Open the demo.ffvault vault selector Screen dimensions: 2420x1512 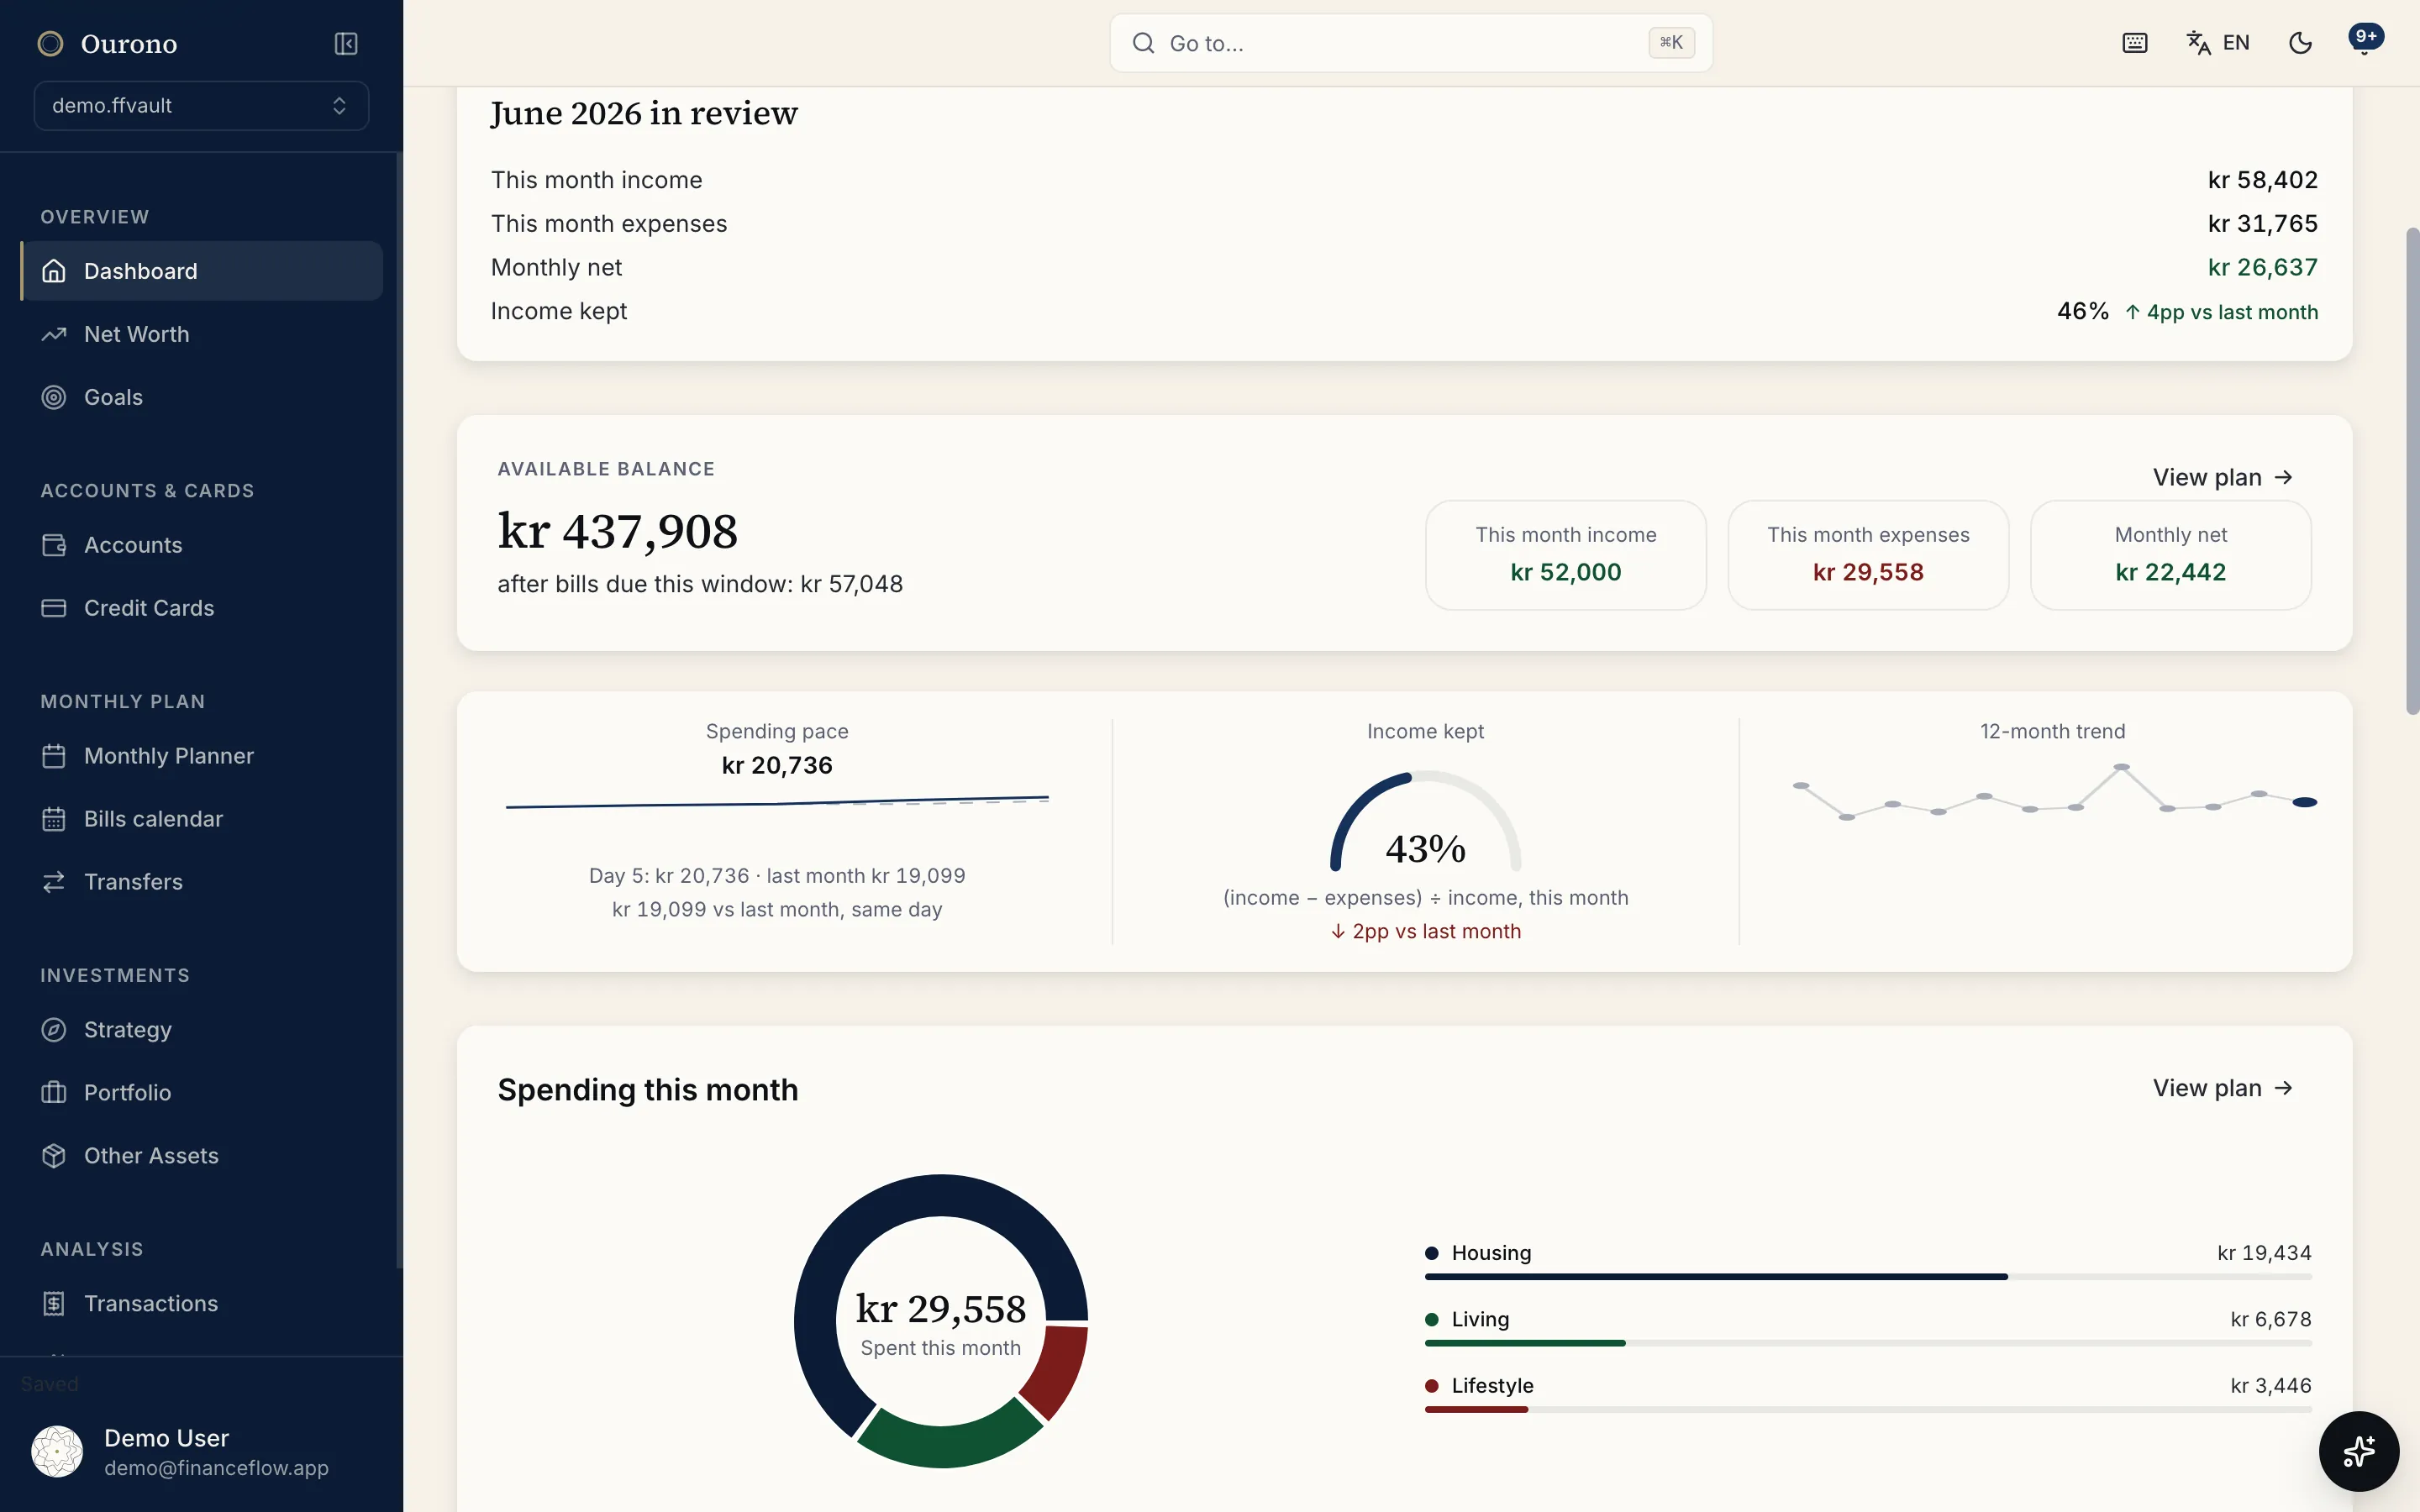pyautogui.click(x=201, y=105)
